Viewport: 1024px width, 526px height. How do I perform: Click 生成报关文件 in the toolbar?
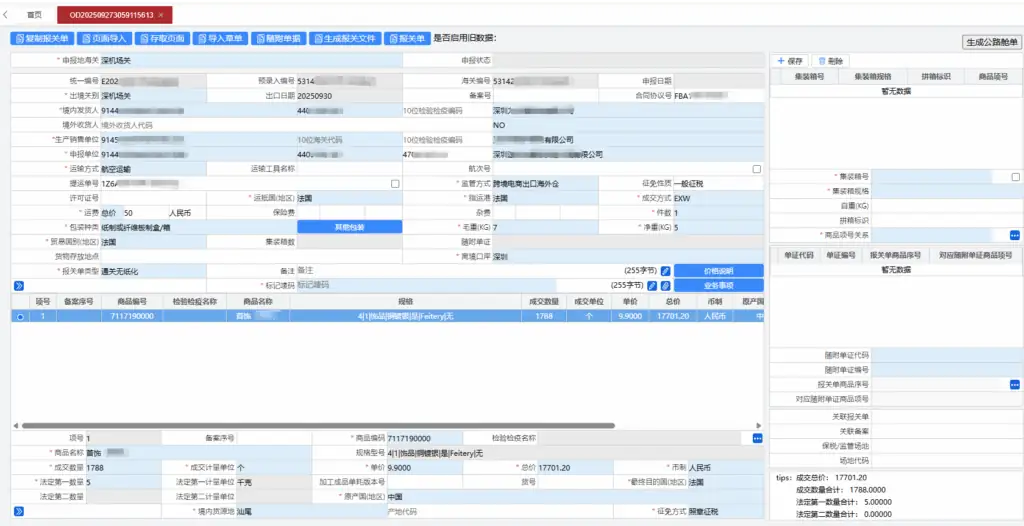(x=345, y=39)
